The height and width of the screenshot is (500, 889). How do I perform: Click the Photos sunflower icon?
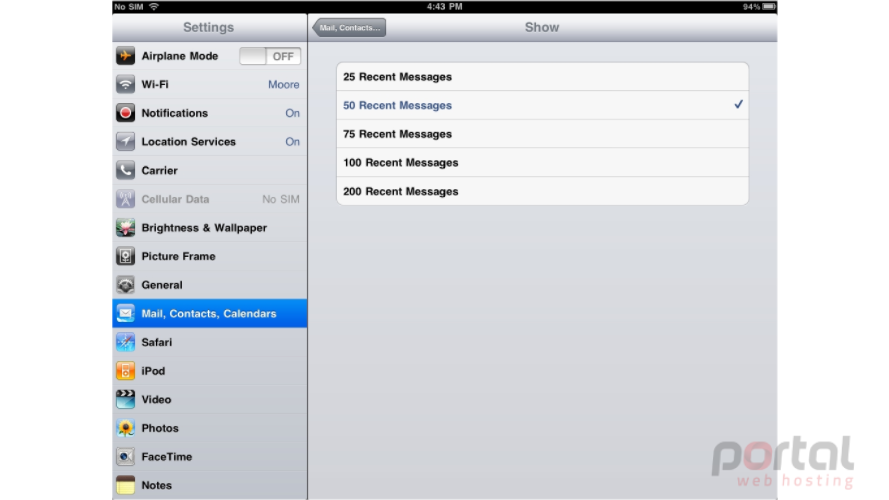click(125, 428)
